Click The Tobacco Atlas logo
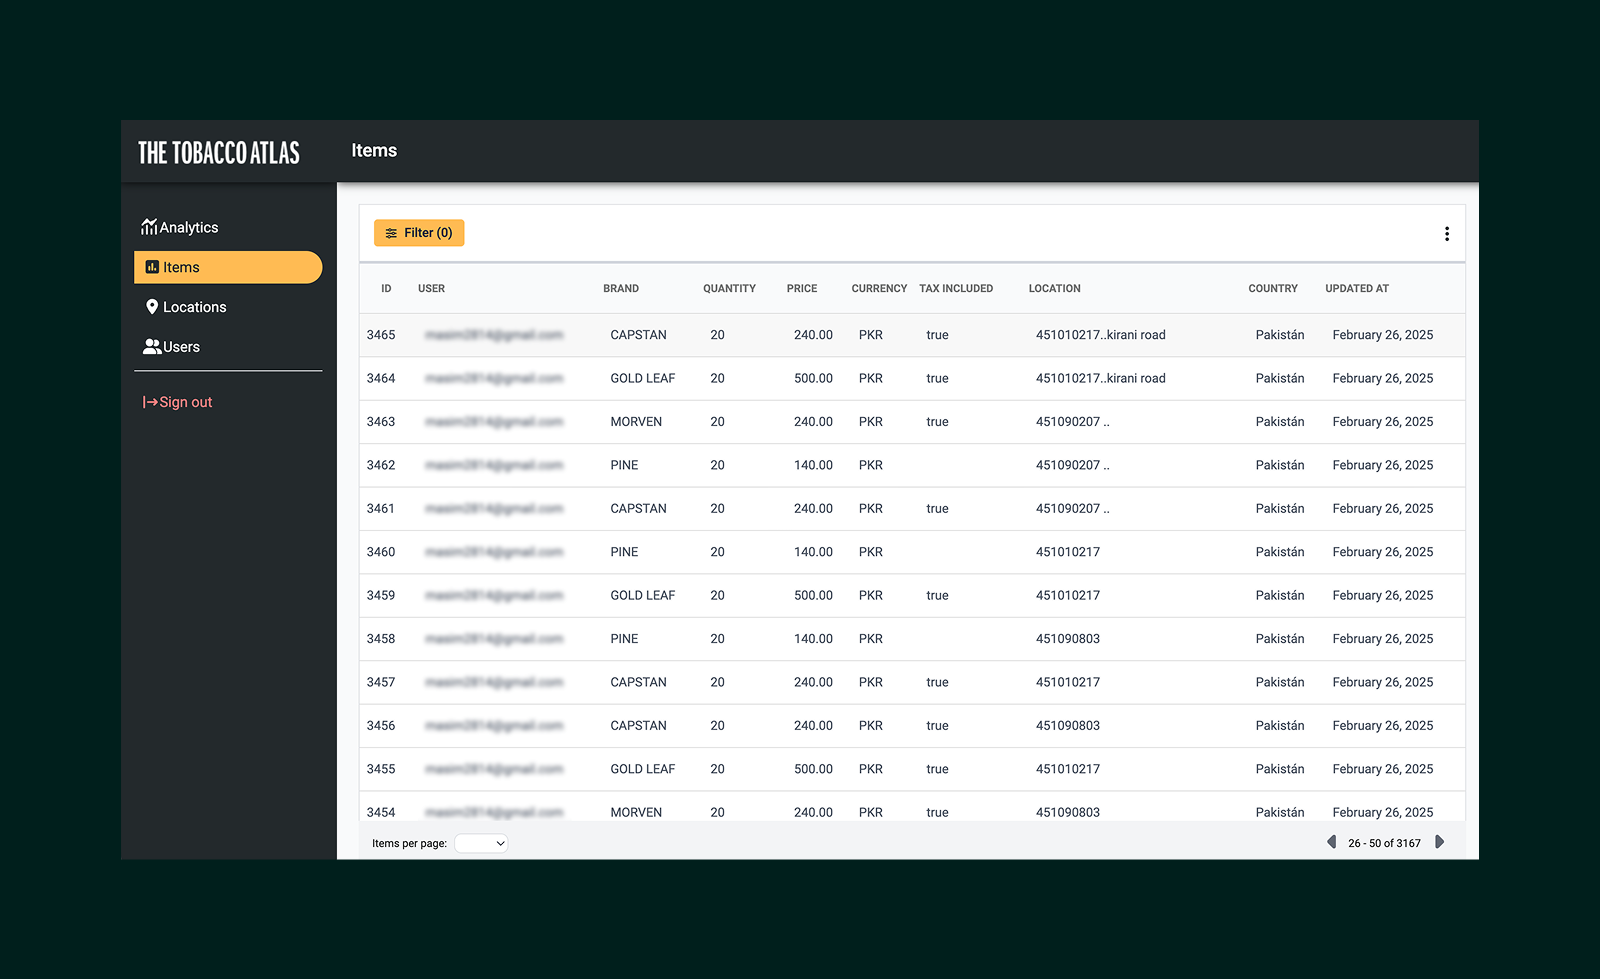Viewport: 1600px width, 979px height. tap(218, 152)
